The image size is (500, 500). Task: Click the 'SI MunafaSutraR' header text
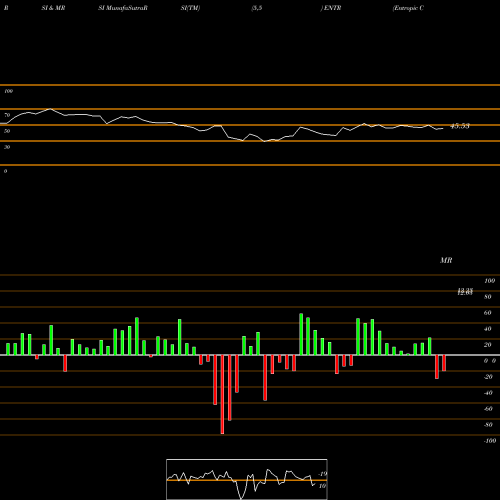(x=123, y=8)
